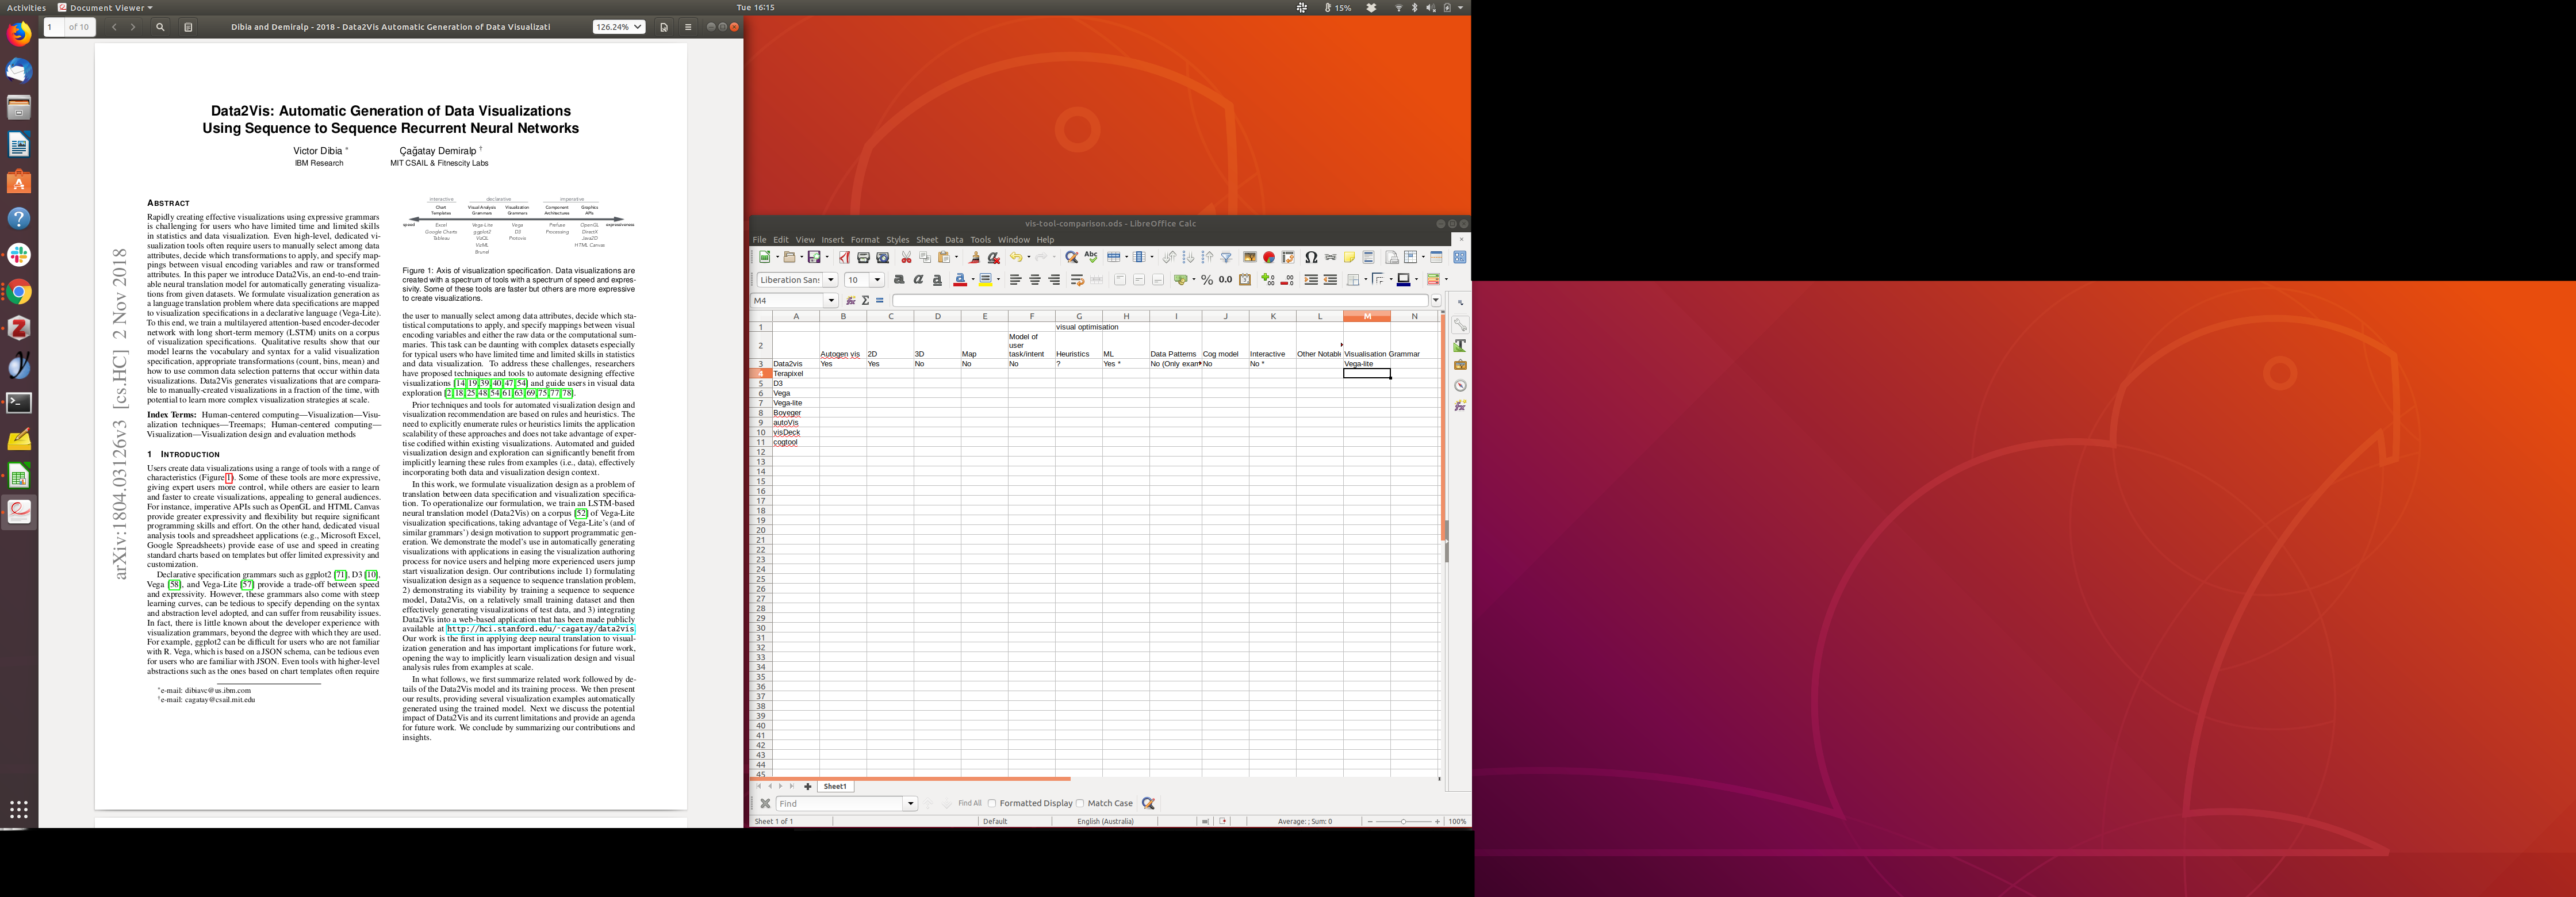Image resolution: width=2576 pixels, height=897 pixels.
Task: Enable the Match Case checkbox
Action: tap(1081, 804)
